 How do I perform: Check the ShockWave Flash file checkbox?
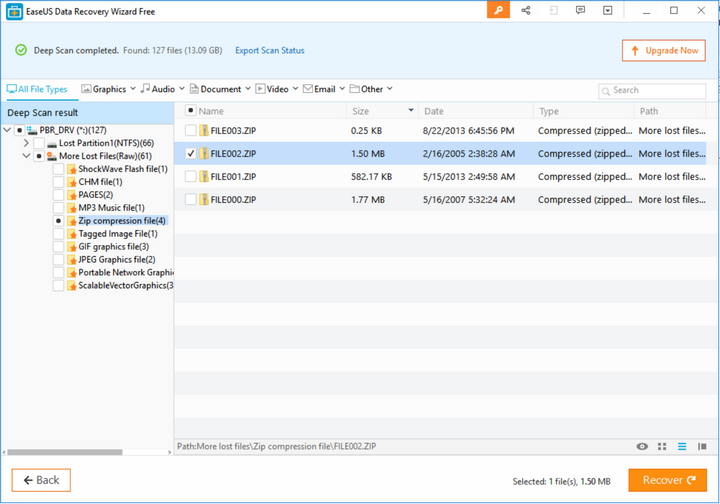coord(58,169)
